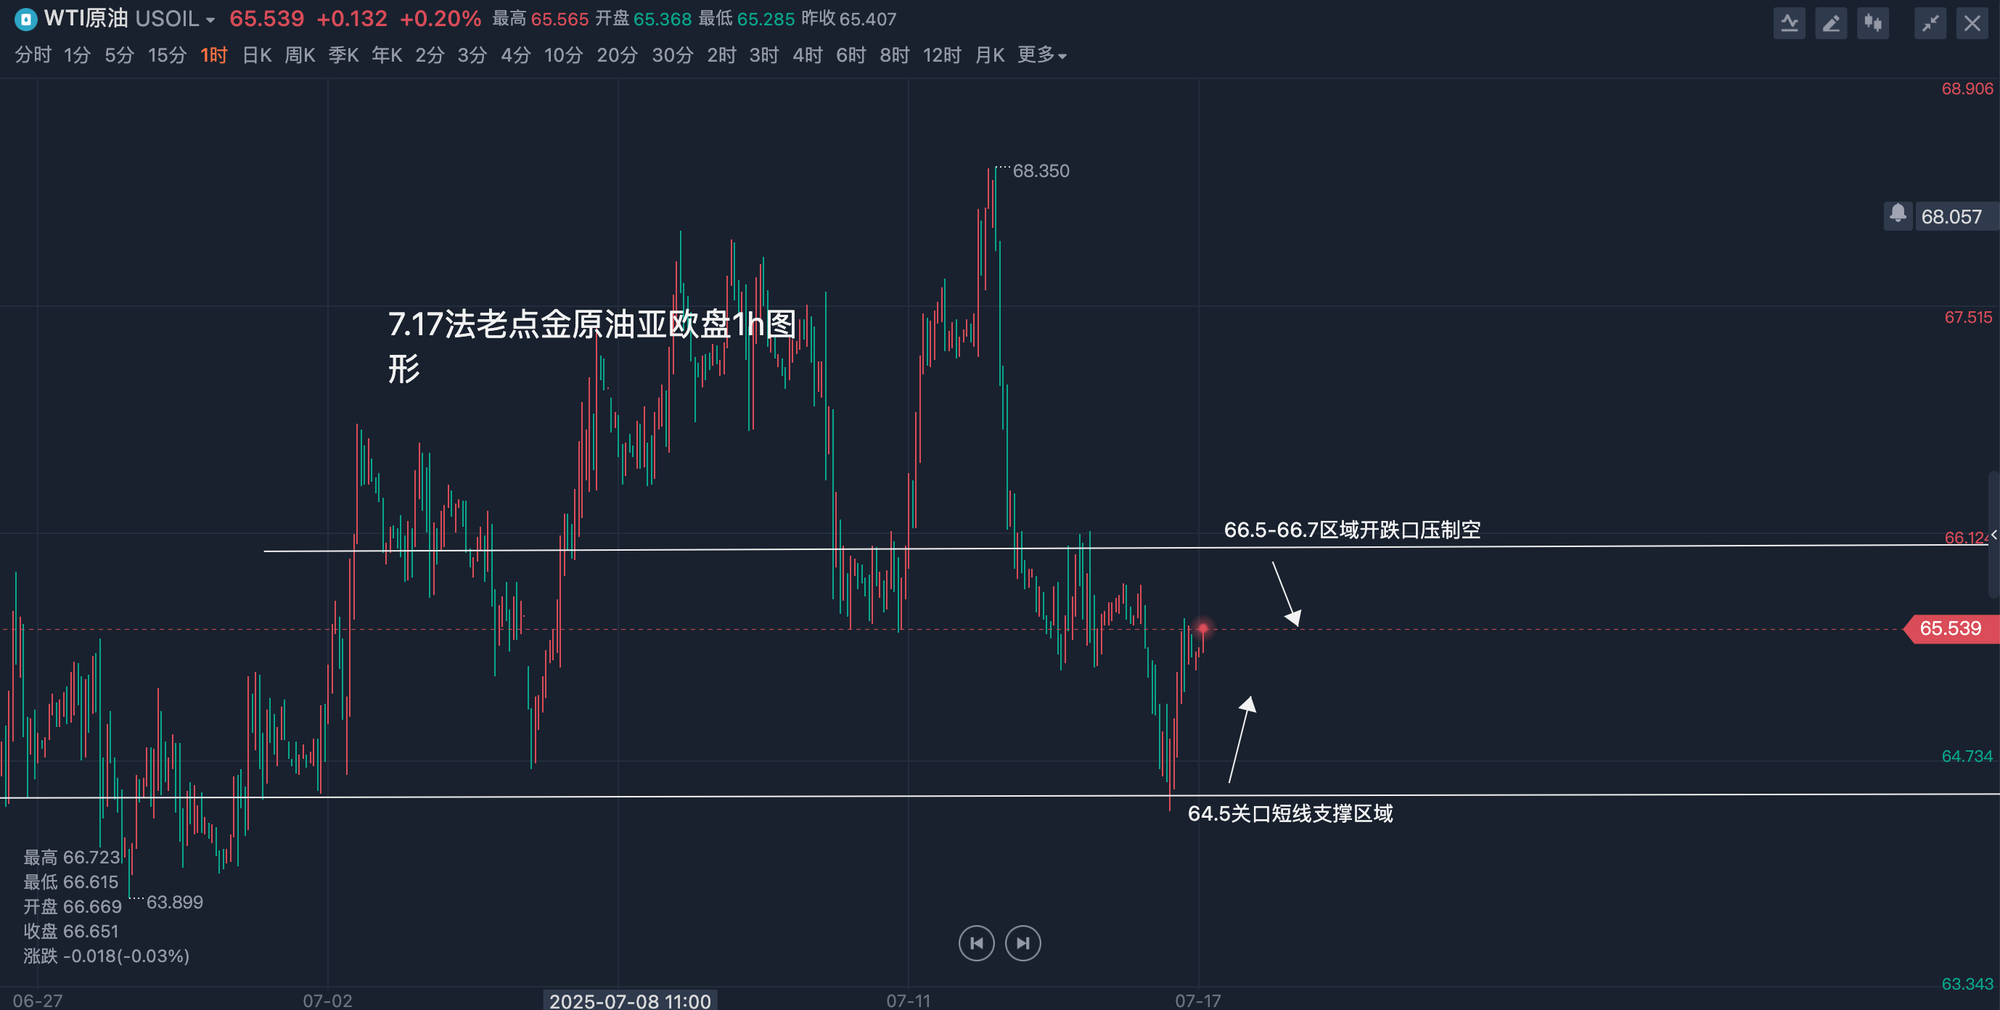This screenshot has height=1010, width=2000.
Task: Expand the 更多 timeframes dropdown
Action: 1042,55
